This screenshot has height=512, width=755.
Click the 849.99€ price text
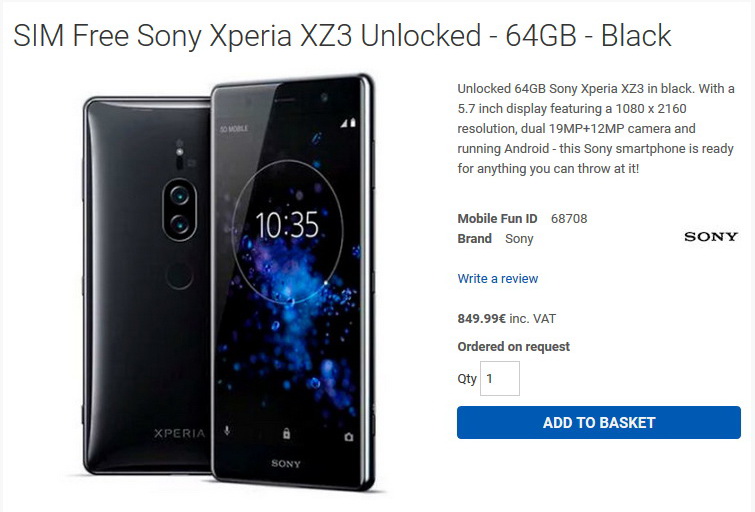point(482,318)
